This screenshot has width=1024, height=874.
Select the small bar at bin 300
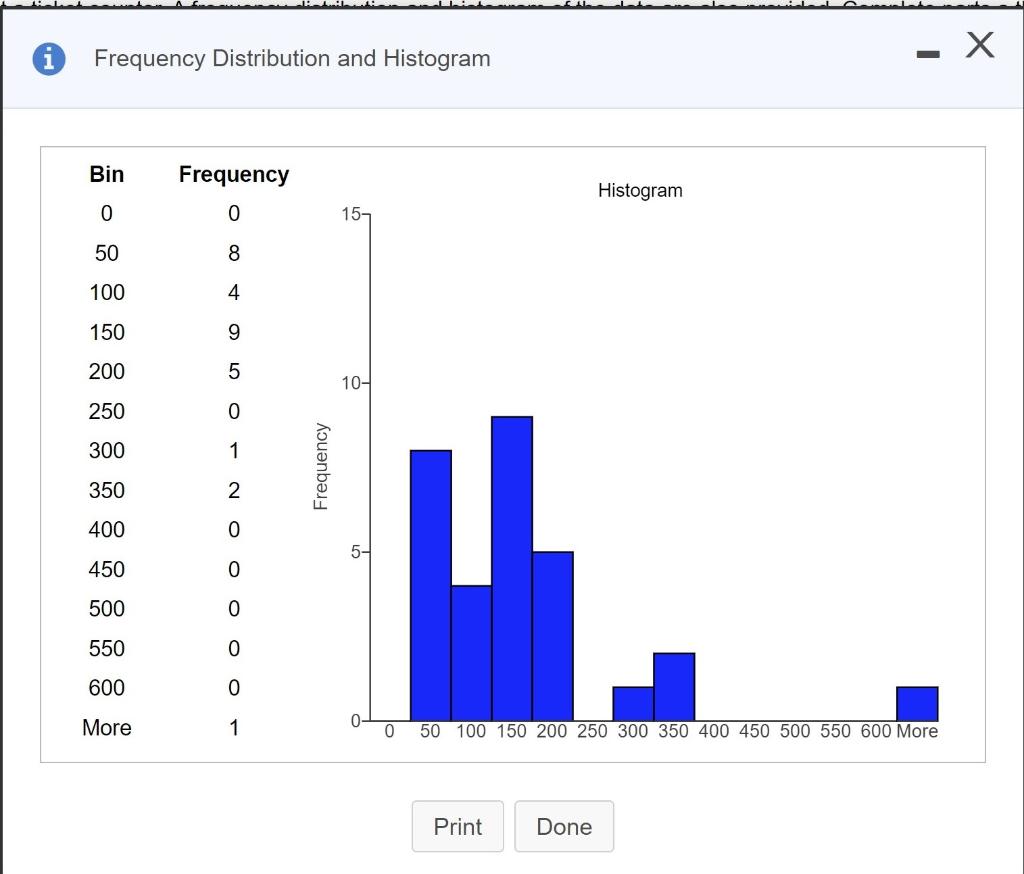pyautogui.click(x=632, y=705)
